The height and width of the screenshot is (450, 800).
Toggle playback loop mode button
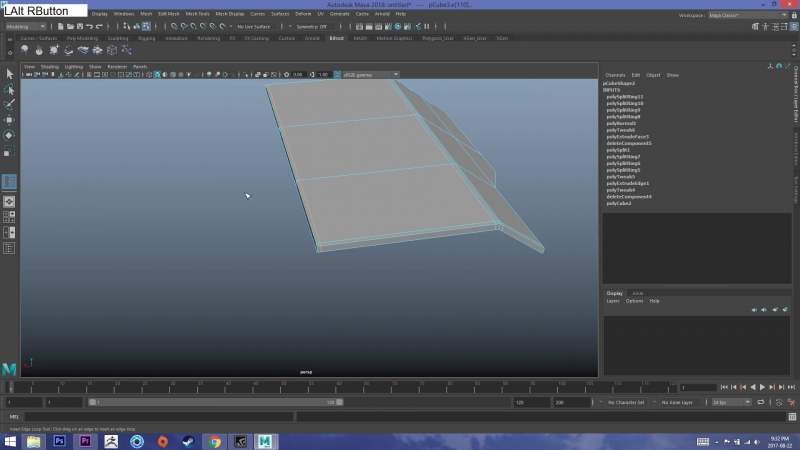click(761, 402)
